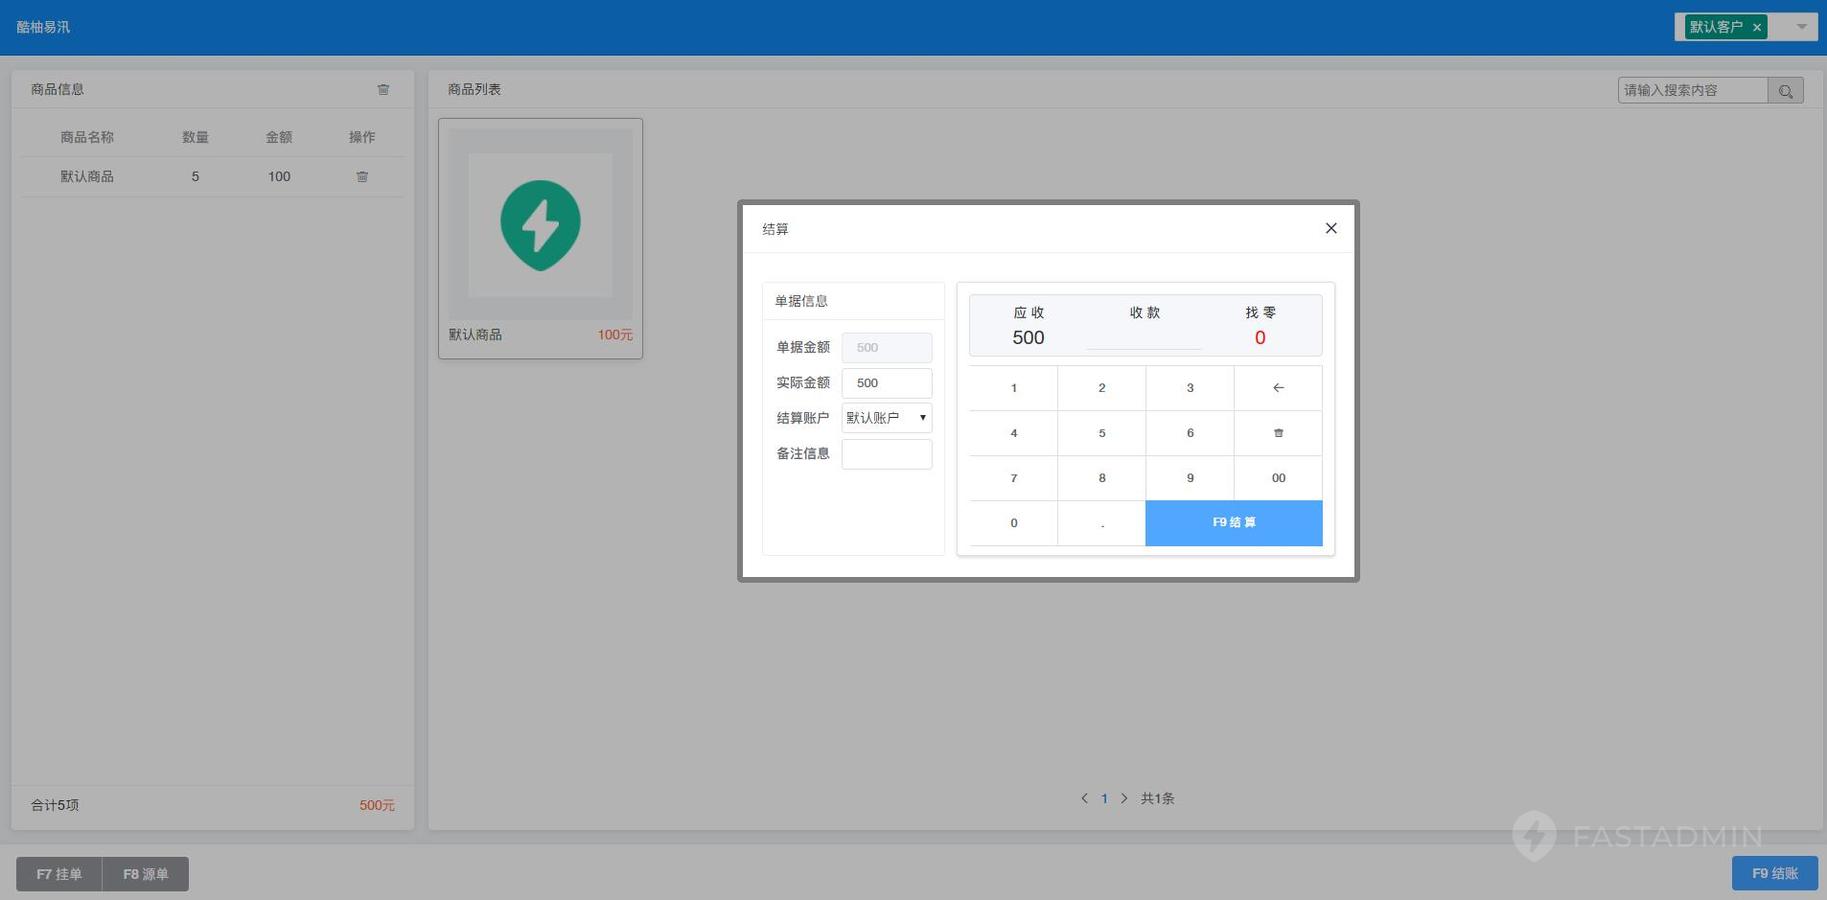Screen dimensions: 1827x900
Task: Click the F9 结账 button at bottom right
Action: [1774, 873]
